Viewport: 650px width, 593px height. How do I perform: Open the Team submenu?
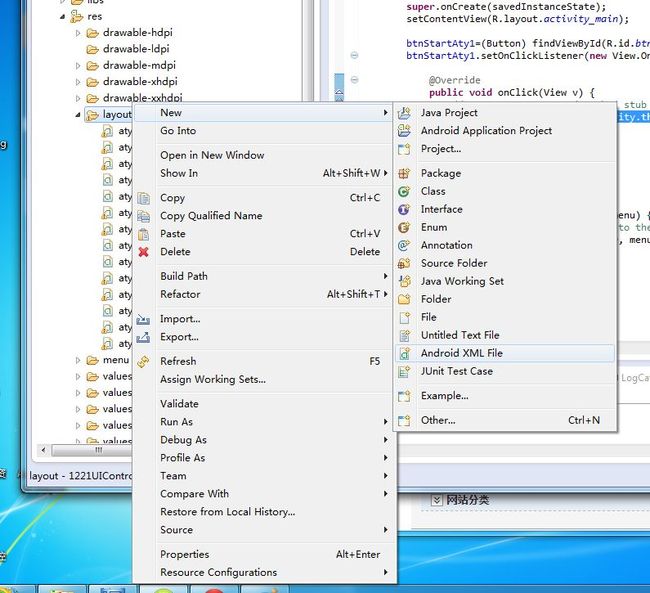click(264, 476)
